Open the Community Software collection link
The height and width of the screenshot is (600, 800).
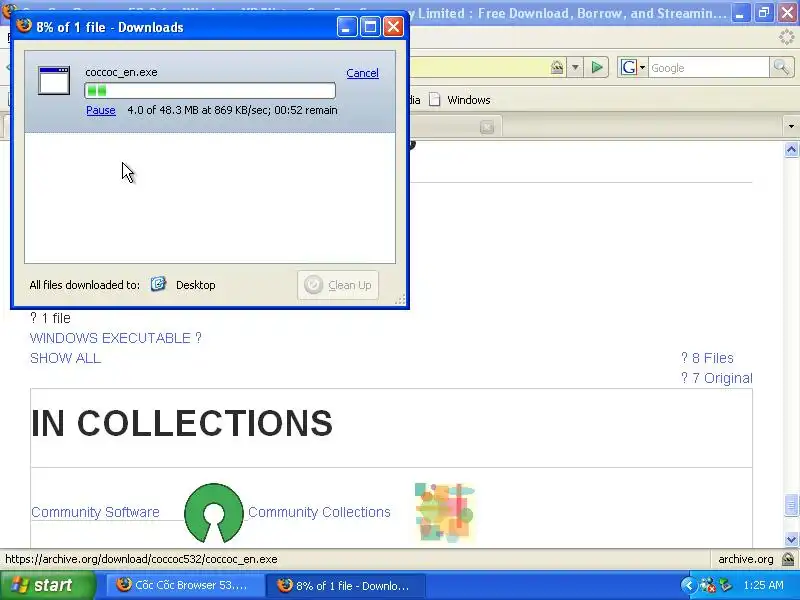(95, 512)
